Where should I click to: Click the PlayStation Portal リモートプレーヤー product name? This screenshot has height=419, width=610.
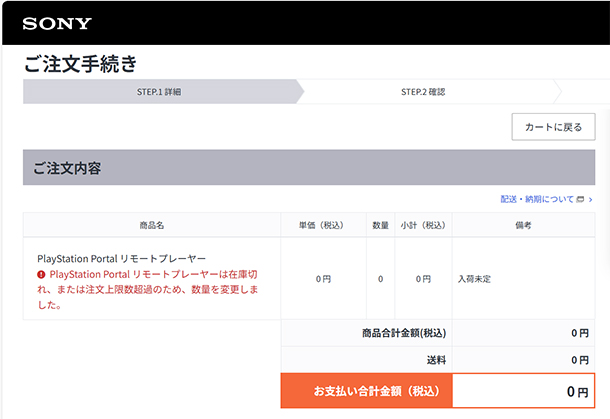121,259
